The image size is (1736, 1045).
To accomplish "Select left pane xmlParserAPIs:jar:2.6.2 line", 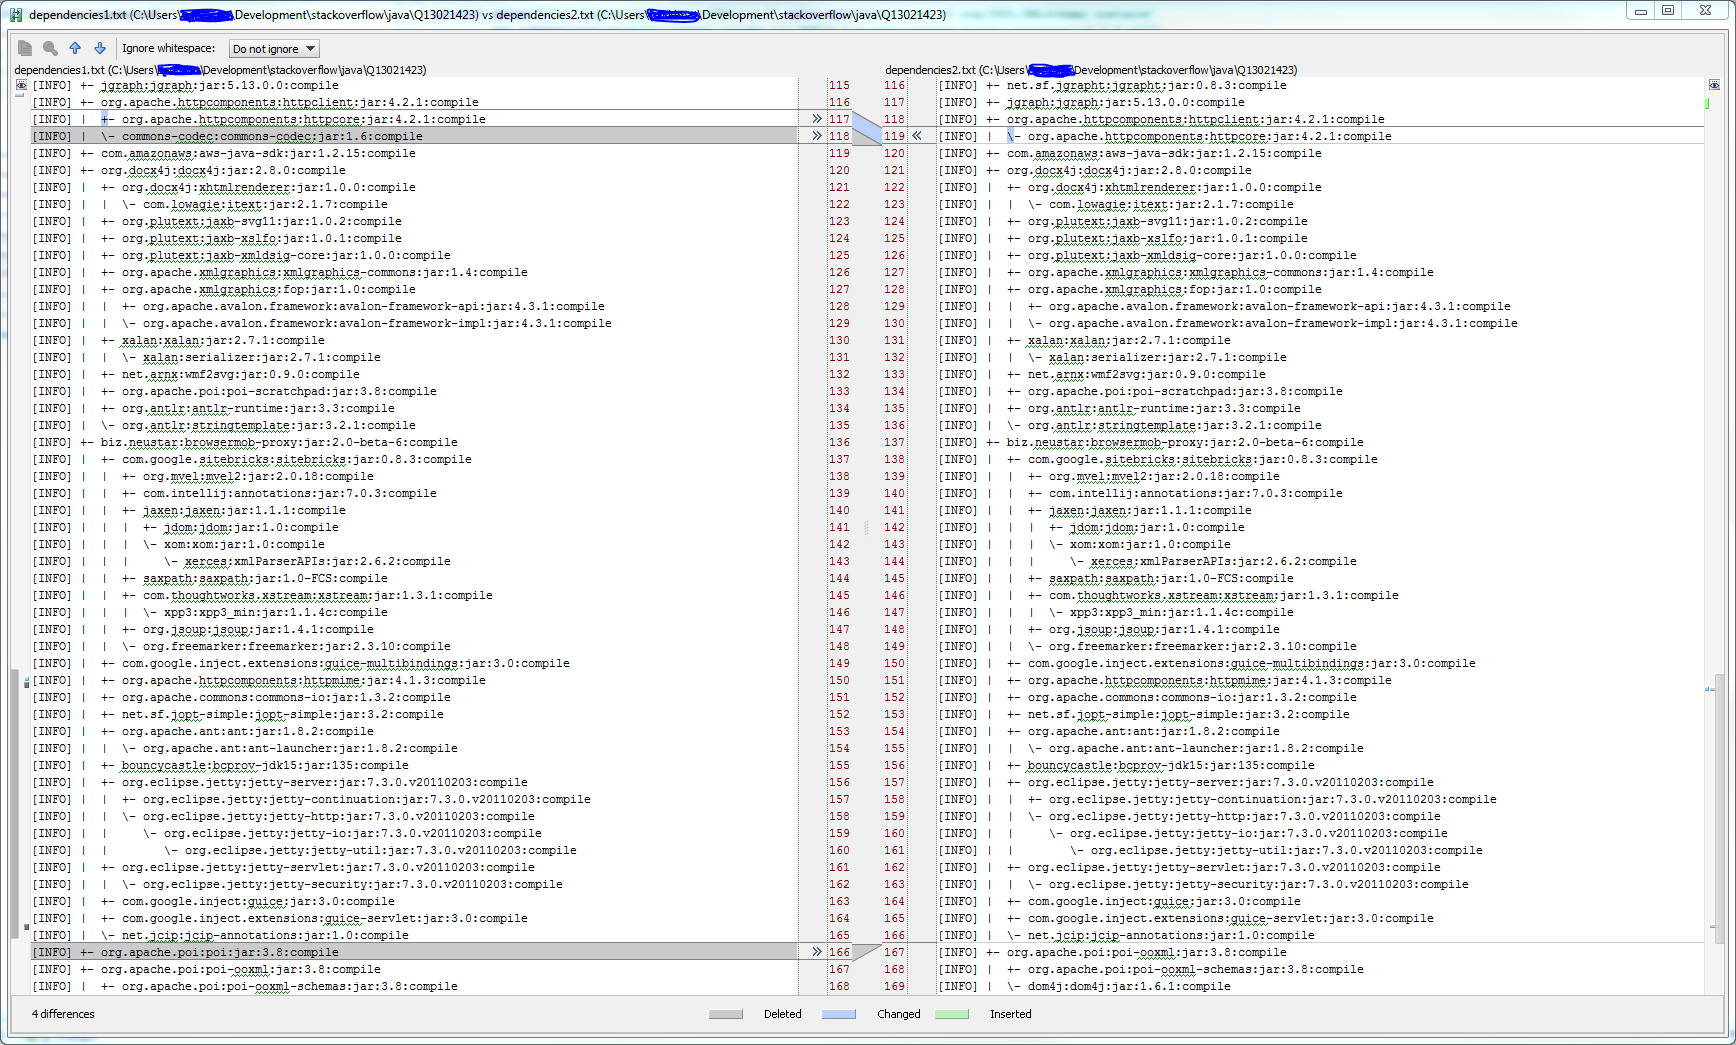I will coord(414,561).
